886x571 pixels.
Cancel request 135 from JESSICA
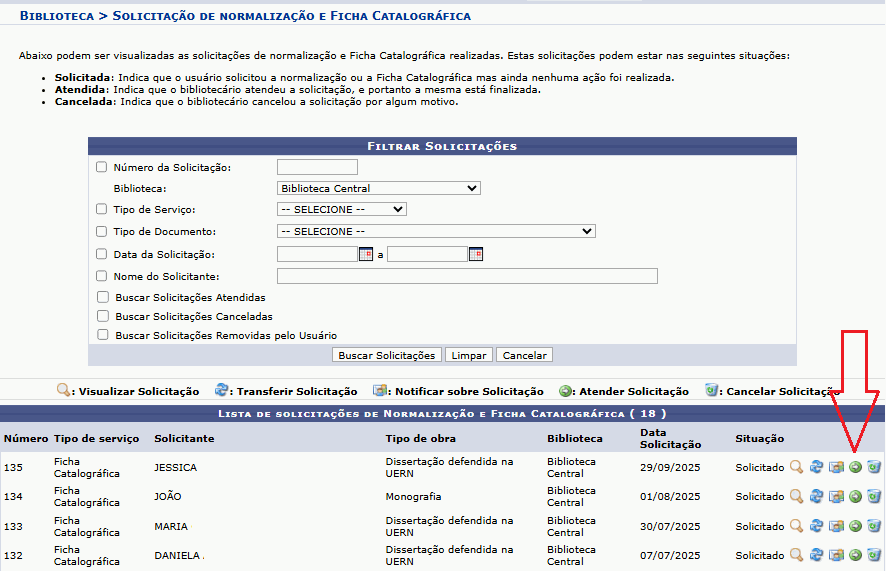click(x=874, y=467)
